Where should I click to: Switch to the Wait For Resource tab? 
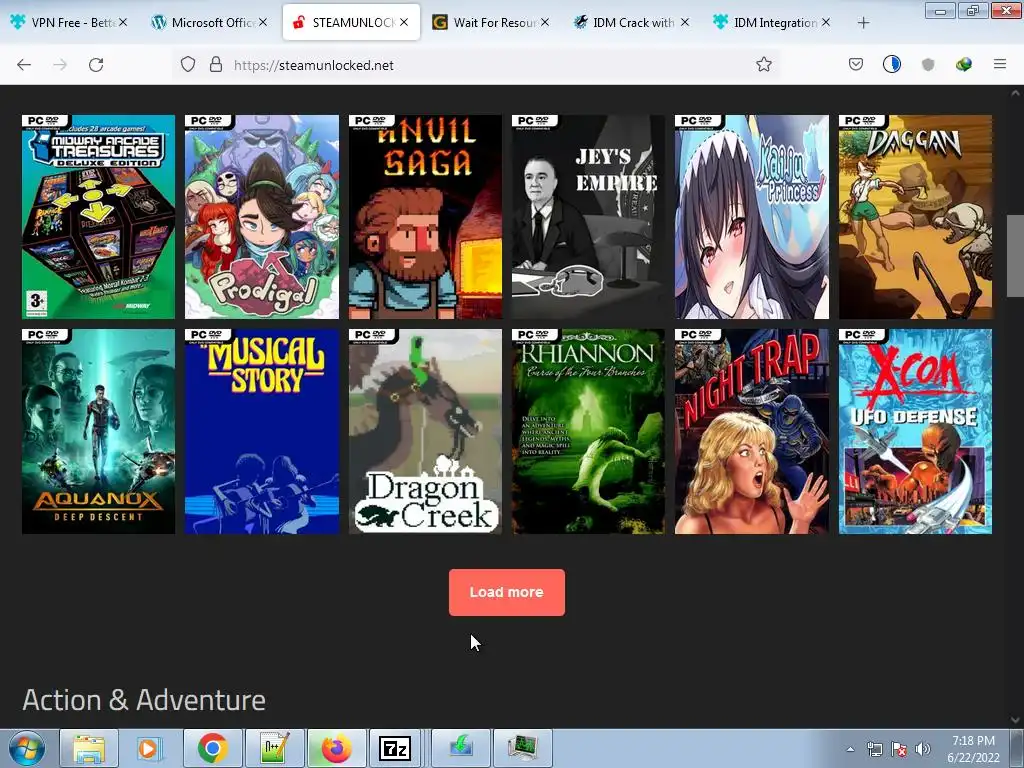(x=491, y=22)
